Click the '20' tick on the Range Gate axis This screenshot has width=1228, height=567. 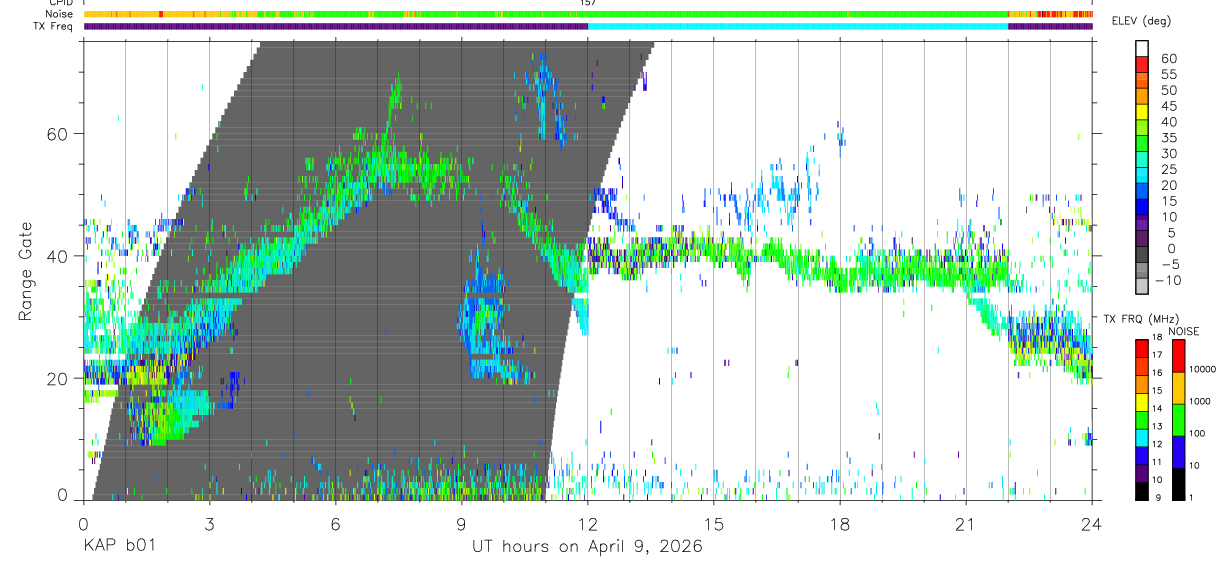click(58, 379)
